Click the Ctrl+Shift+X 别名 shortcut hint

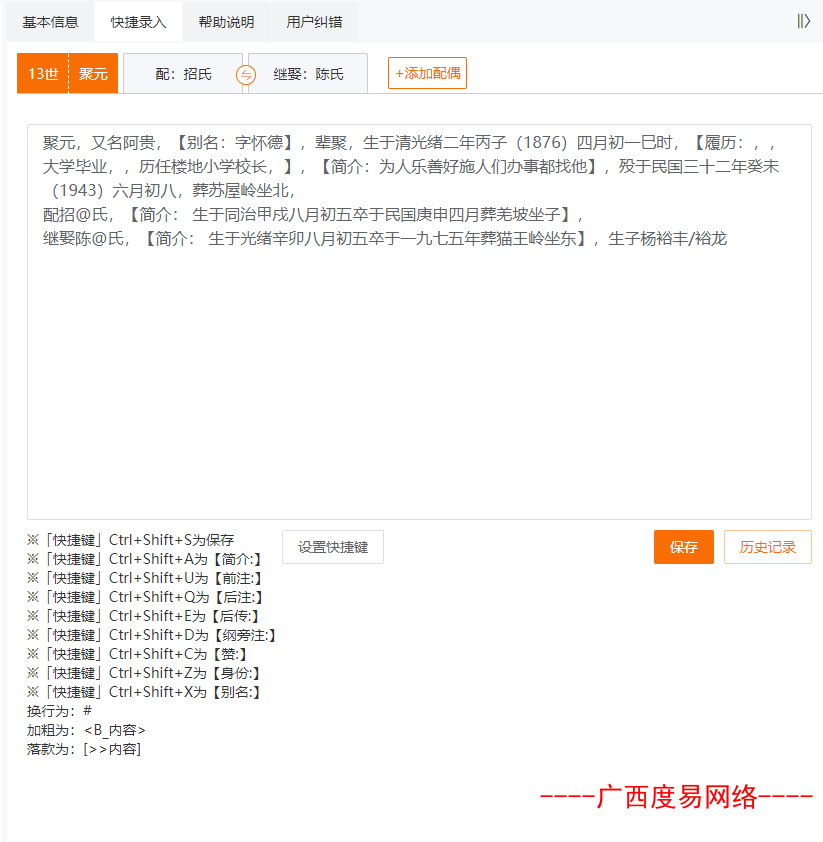click(144, 692)
